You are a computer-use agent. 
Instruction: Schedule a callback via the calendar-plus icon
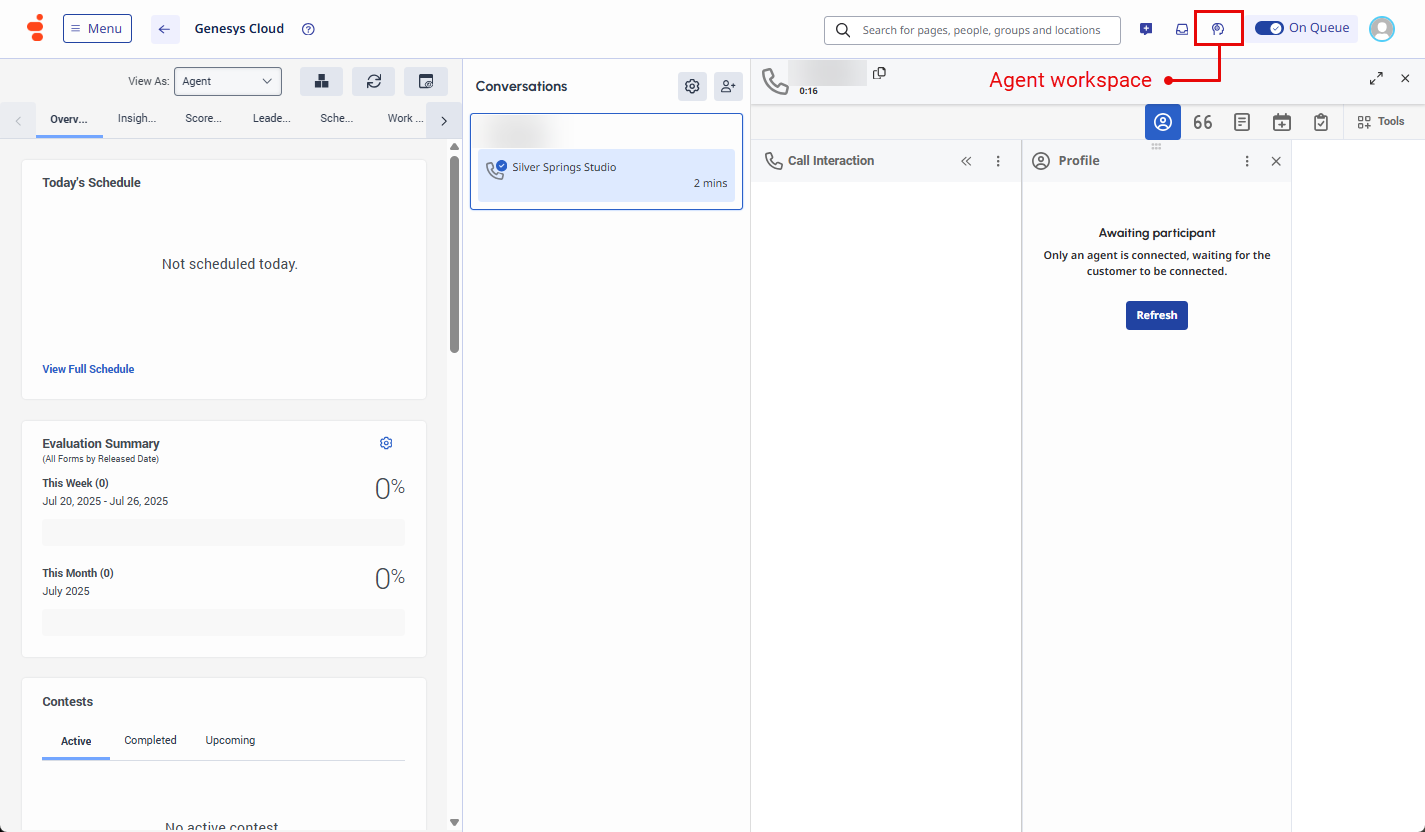pyautogui.click(x=1282, y=121)
